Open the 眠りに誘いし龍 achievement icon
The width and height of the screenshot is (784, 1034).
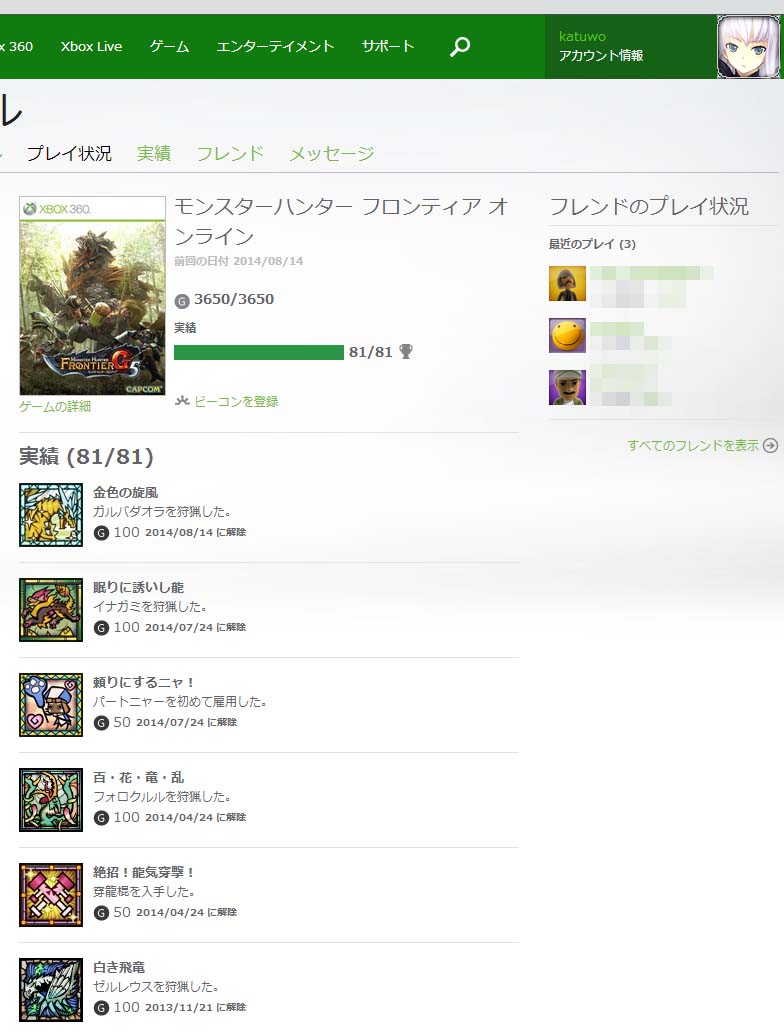pyautogui.click(x=51, y=610)
